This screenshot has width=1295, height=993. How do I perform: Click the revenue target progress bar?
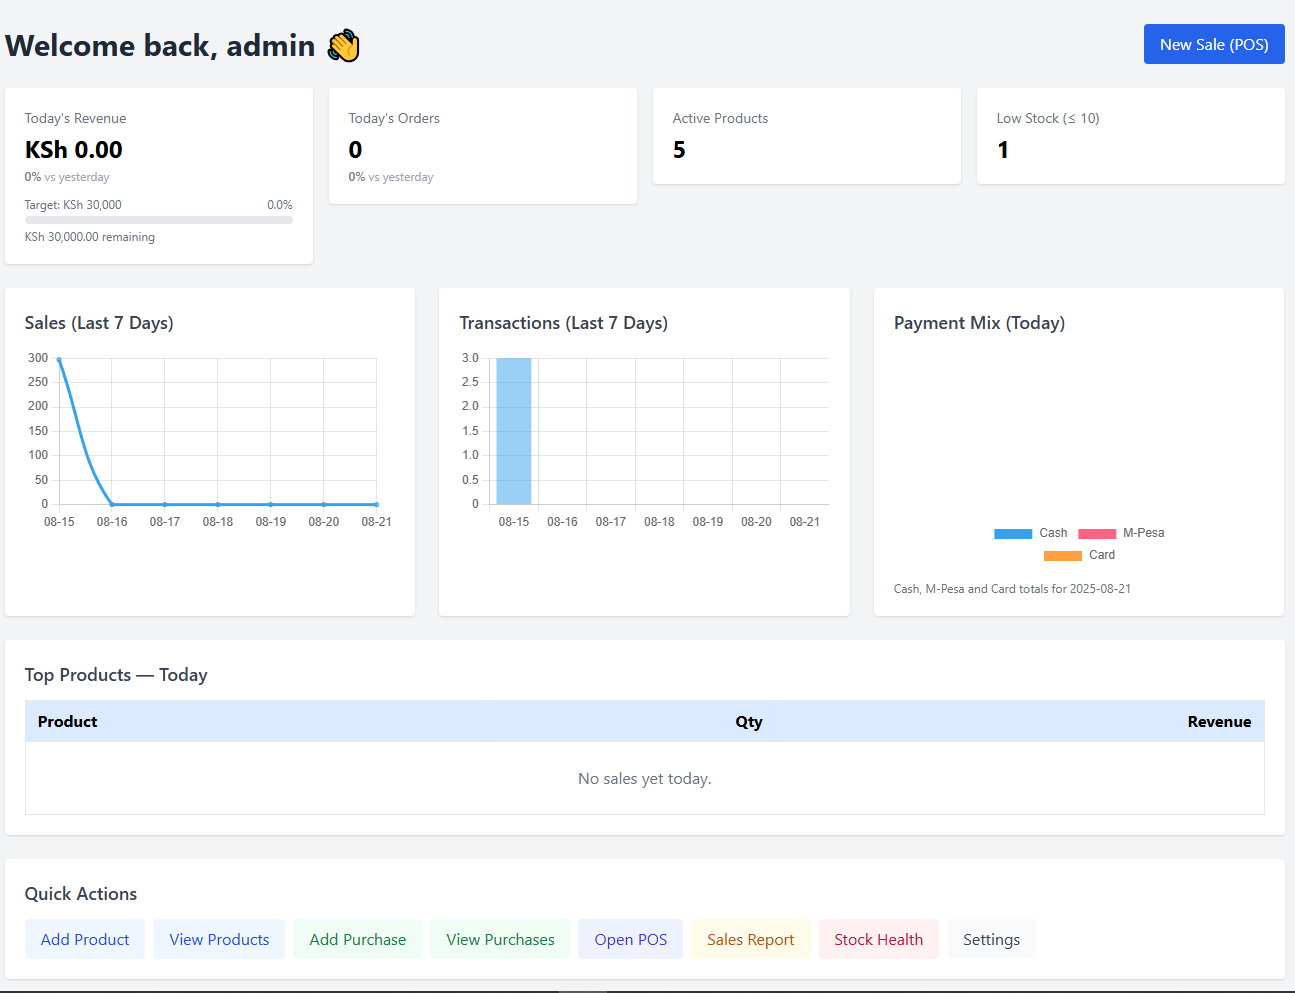click(x=158, y=220)
